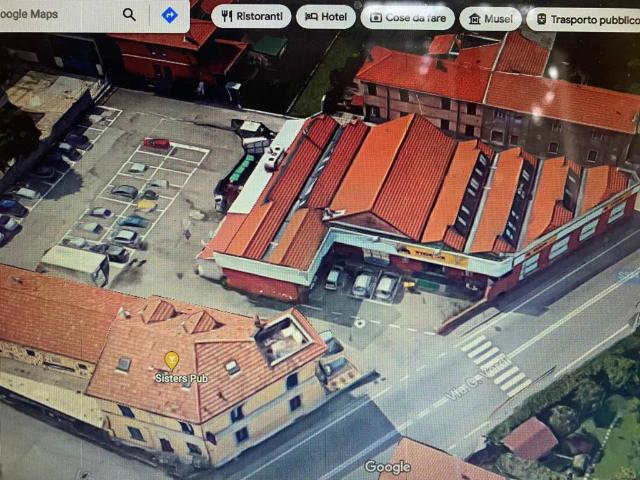Screen dimensions: 640x480
Task: Click the transit icon on Trasporto pubblico
Action: (x=541, y=19)
